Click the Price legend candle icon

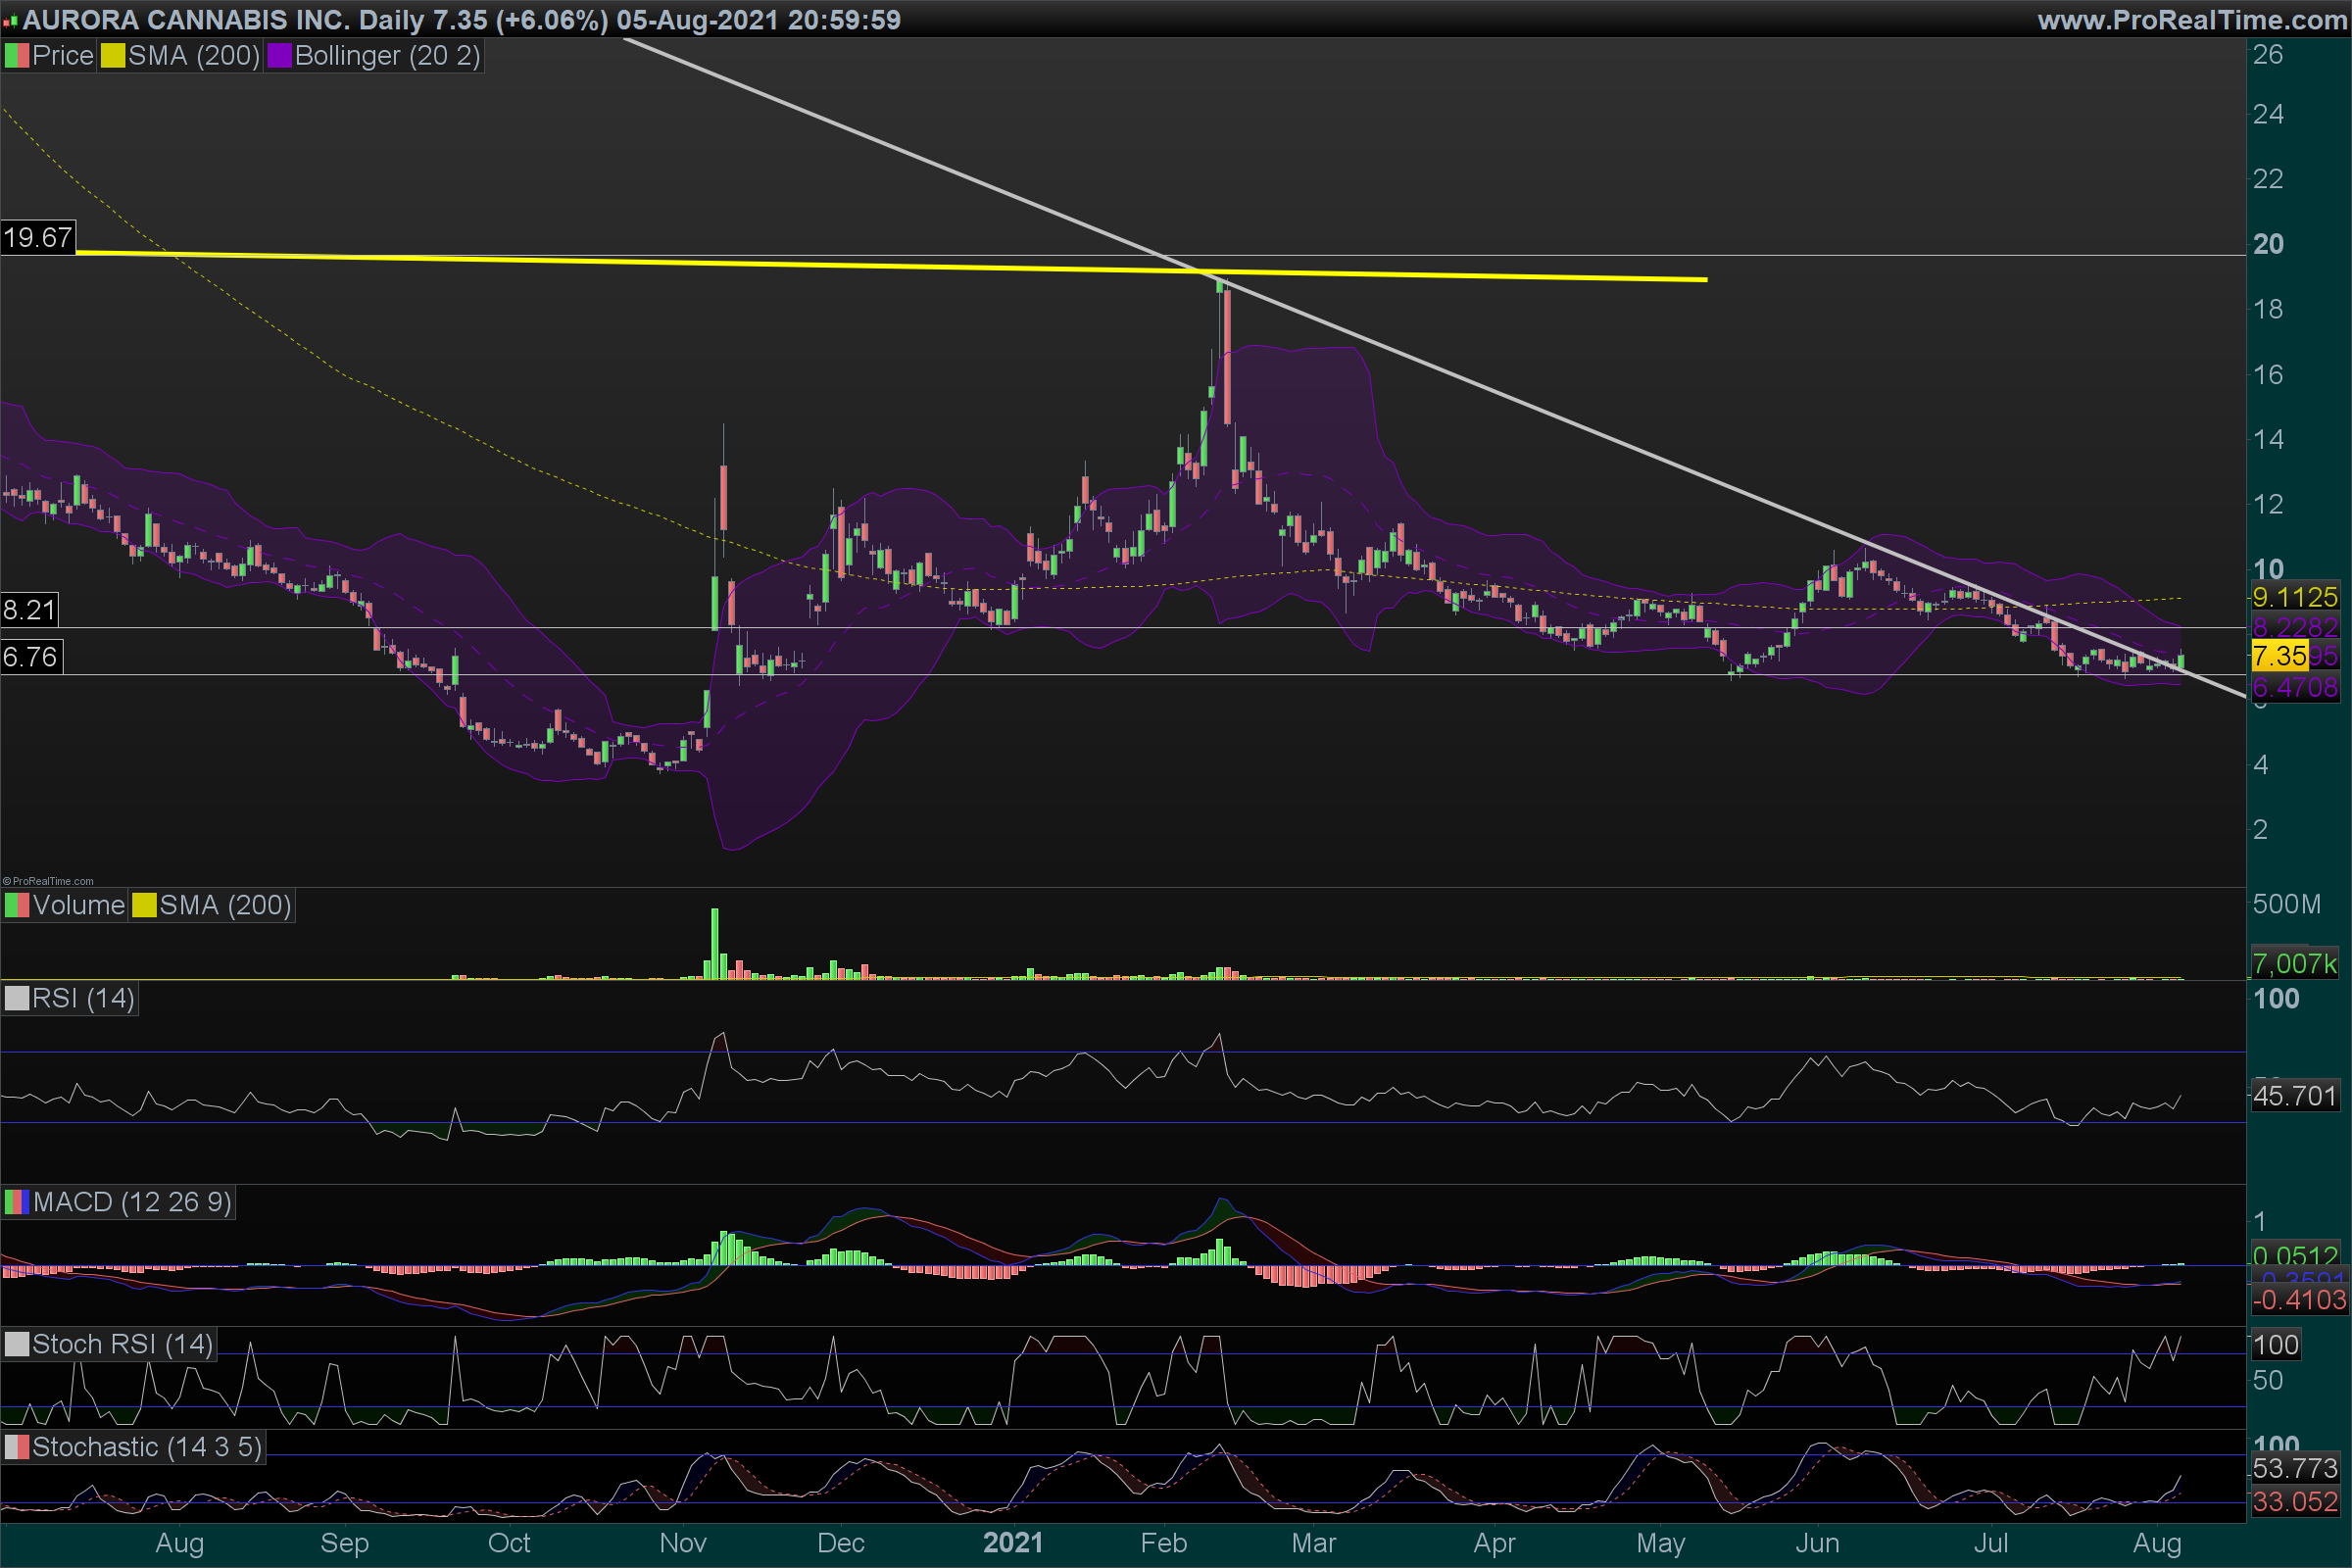tap(17, 56)
